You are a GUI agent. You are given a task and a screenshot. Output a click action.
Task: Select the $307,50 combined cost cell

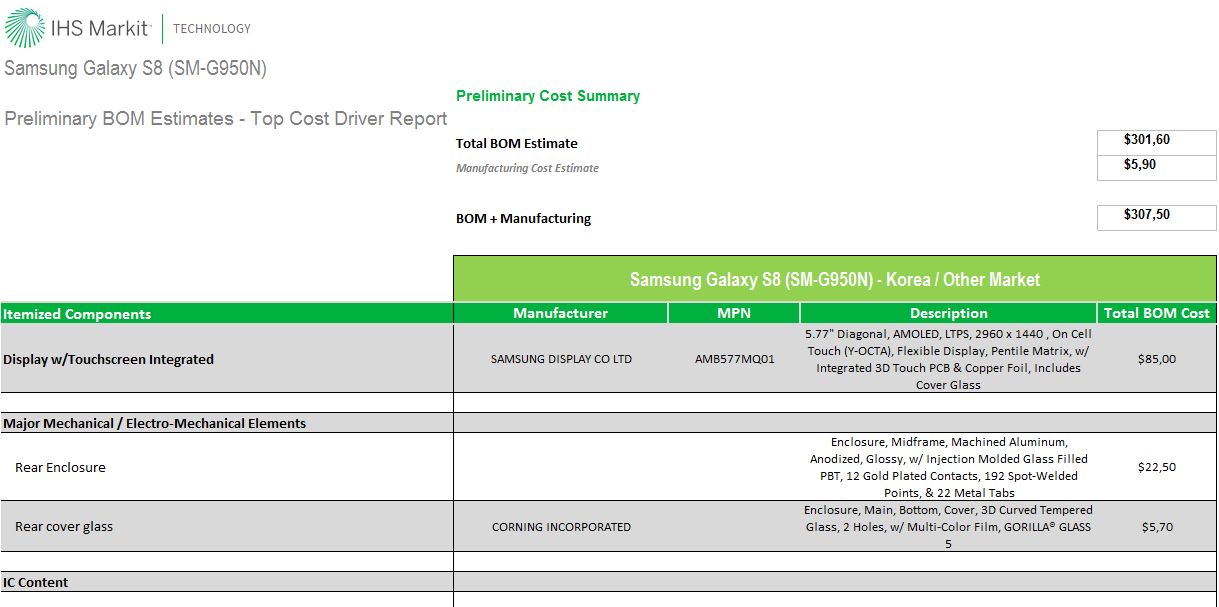pos(1157,217)
